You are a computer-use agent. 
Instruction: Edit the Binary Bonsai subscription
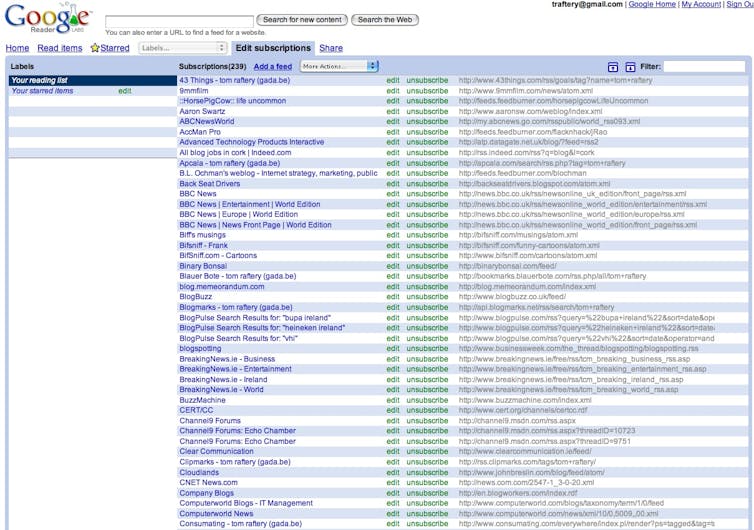(393, 266)
